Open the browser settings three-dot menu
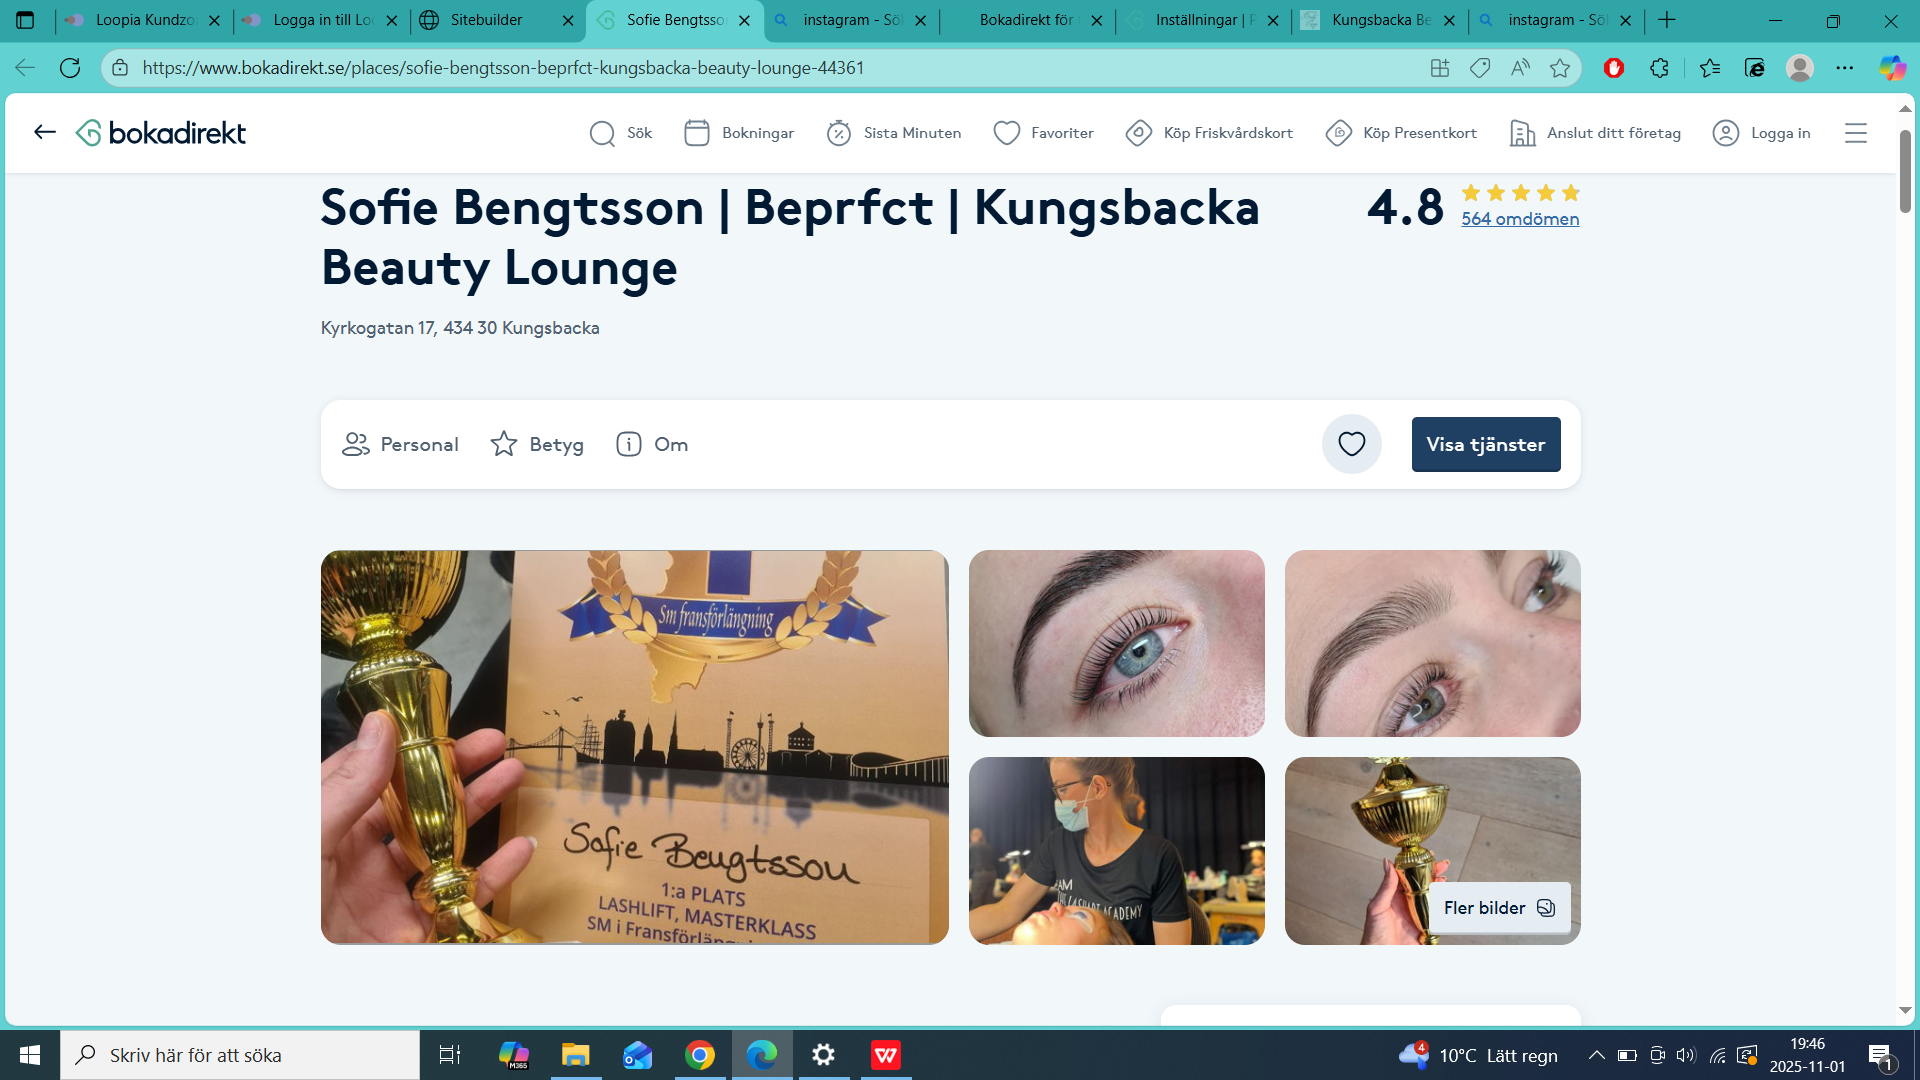 click(1845, 67)
